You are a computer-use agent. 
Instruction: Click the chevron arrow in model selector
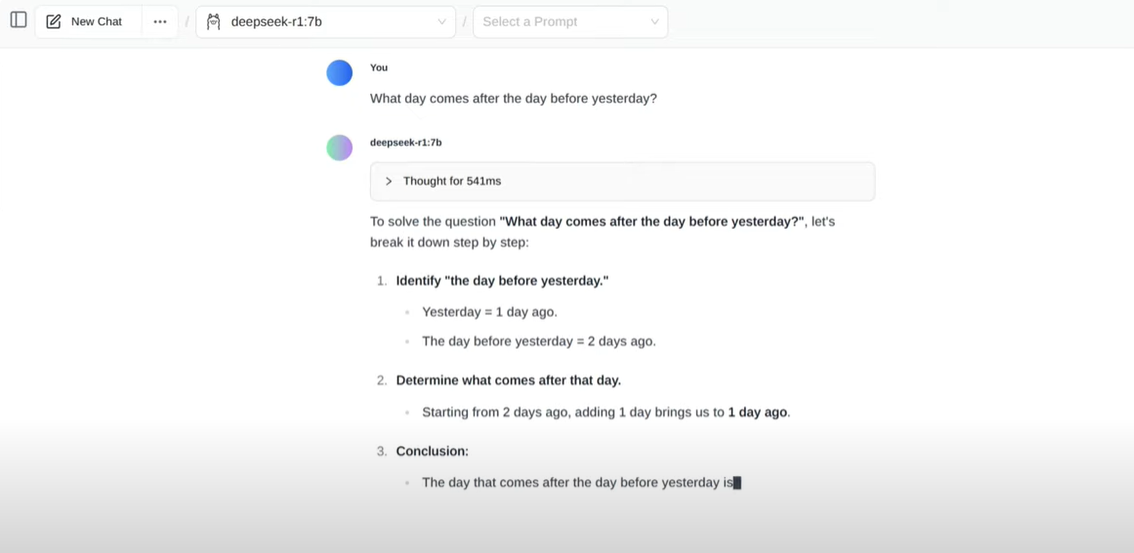(441, 22)
